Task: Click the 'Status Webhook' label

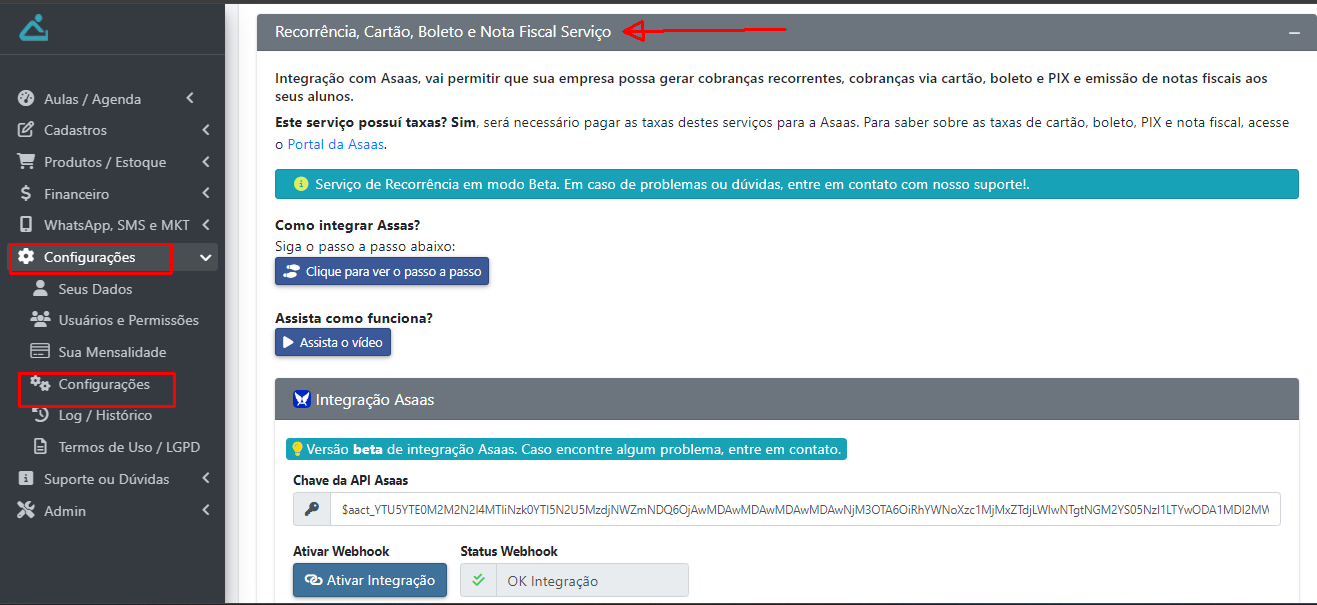Action: 509,551
